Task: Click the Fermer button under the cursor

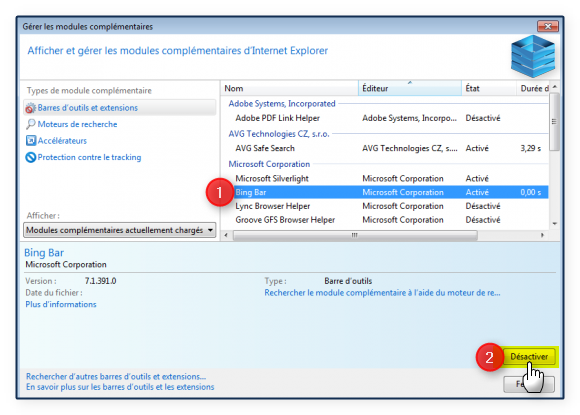Action: (x=529, y=384)
